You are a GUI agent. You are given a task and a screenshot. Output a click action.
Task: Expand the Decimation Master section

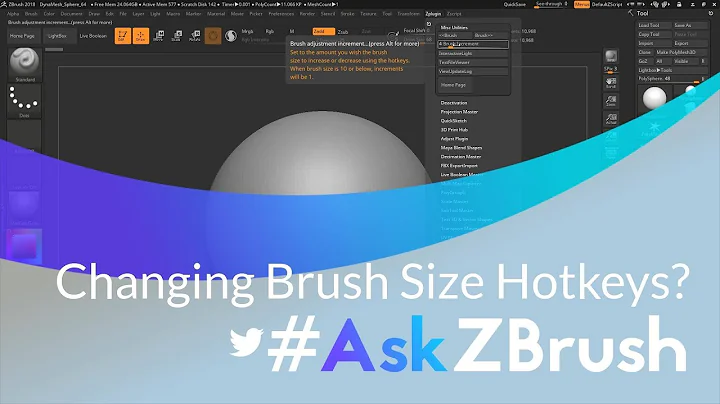click(x=461, y=157)
